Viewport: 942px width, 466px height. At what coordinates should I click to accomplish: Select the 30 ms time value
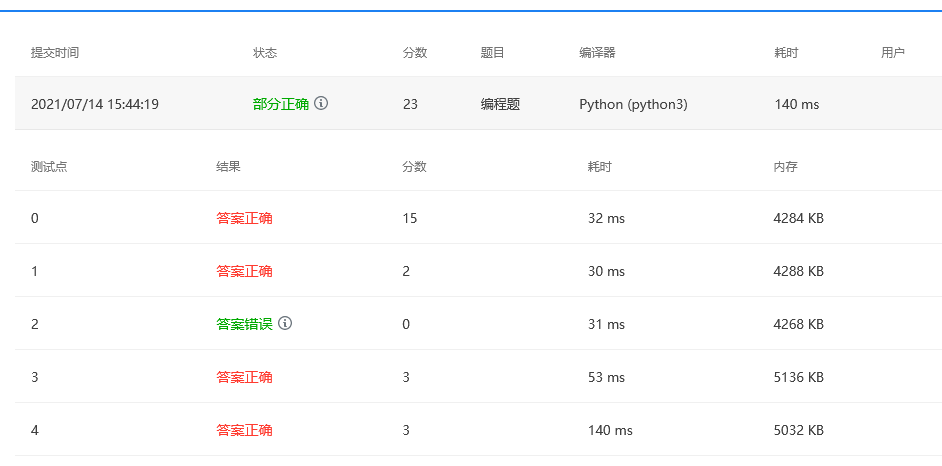tap(606, 271)
